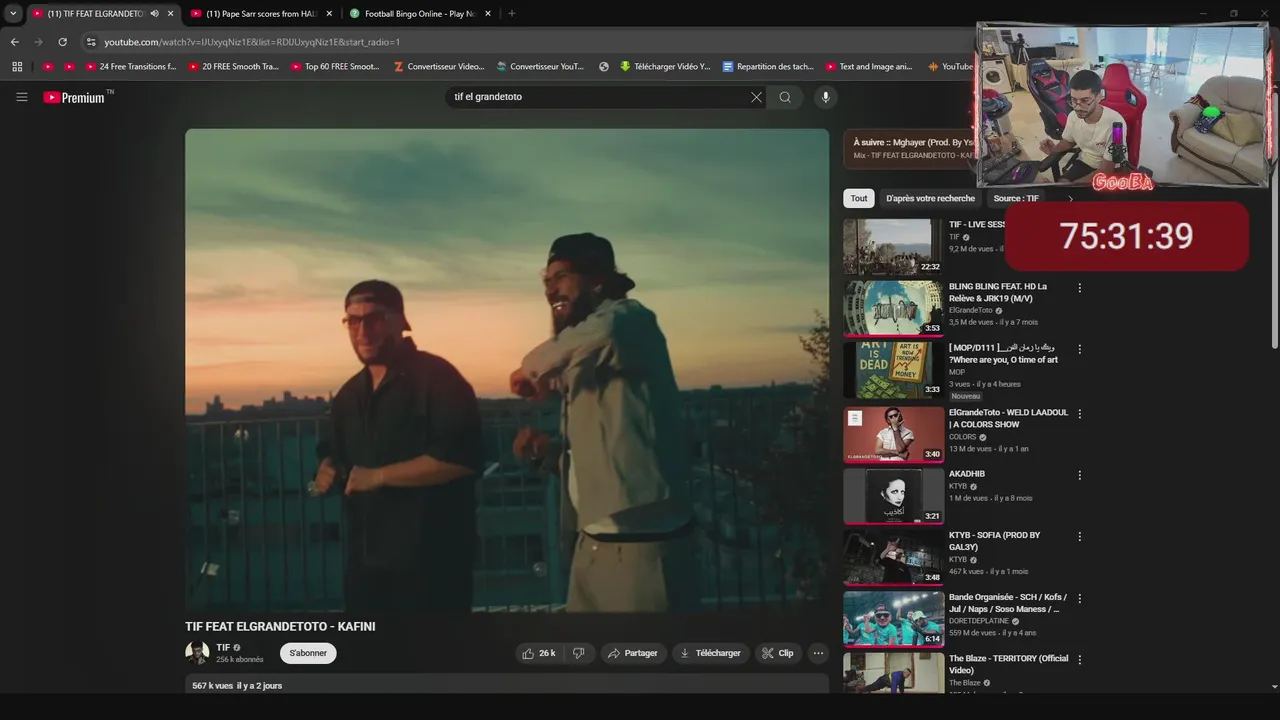
Task: Like the KAFINI video
Action: pos(537,653)
